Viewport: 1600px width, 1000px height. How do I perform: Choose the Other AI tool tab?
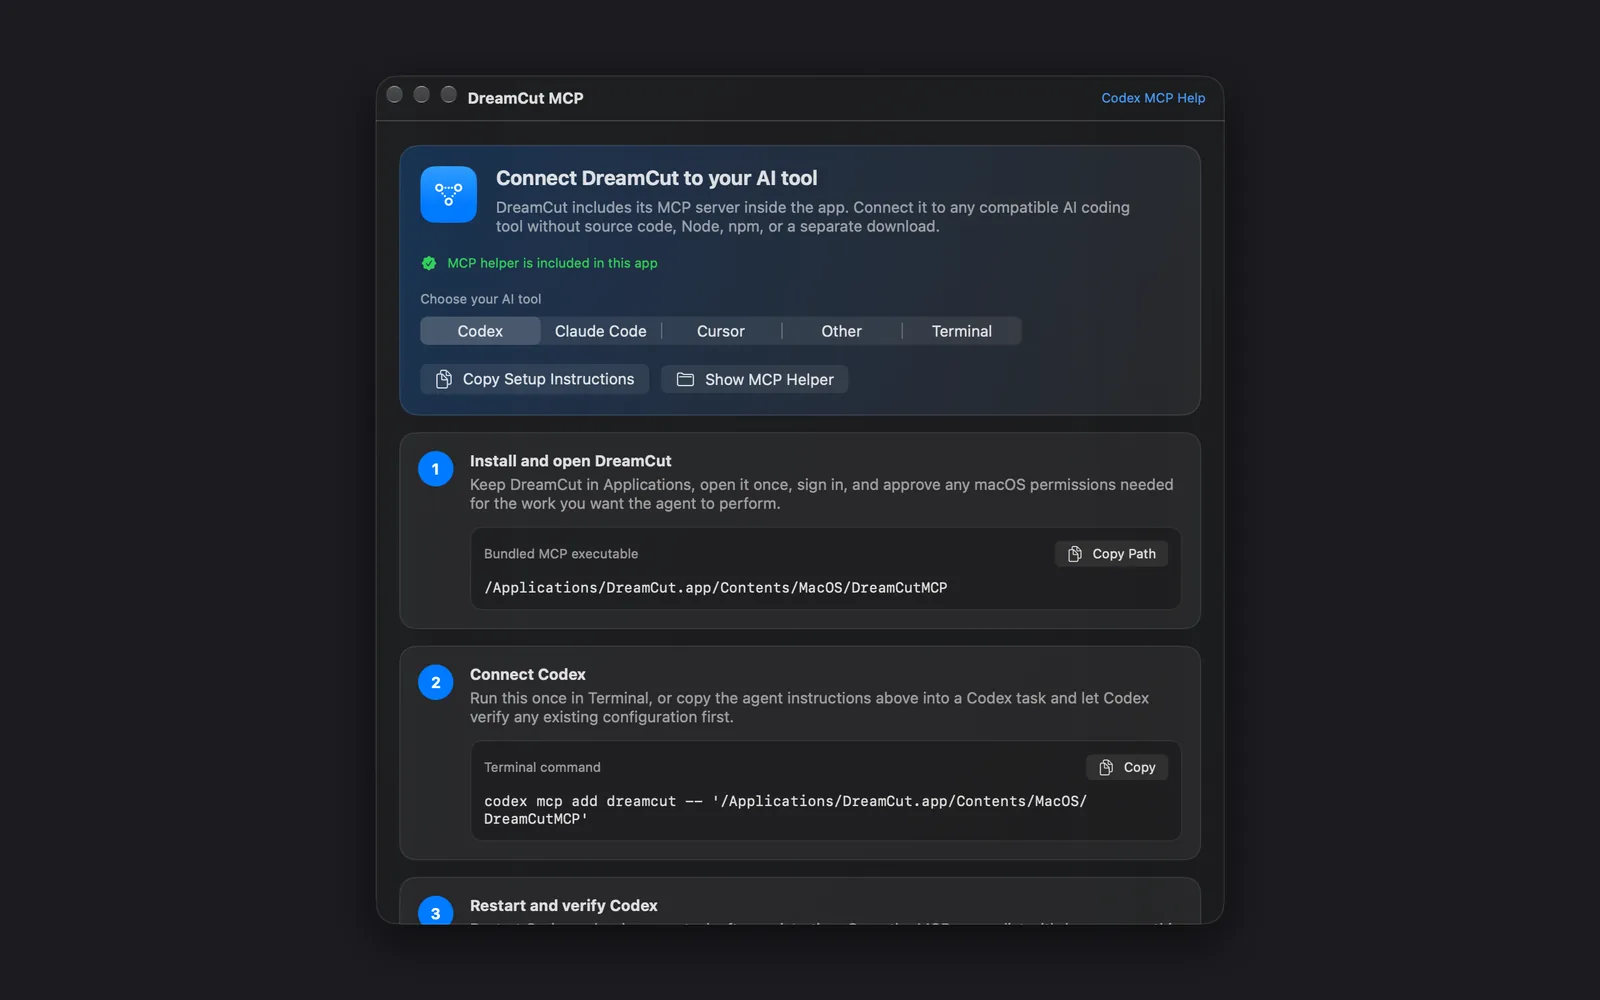[841, 331]
